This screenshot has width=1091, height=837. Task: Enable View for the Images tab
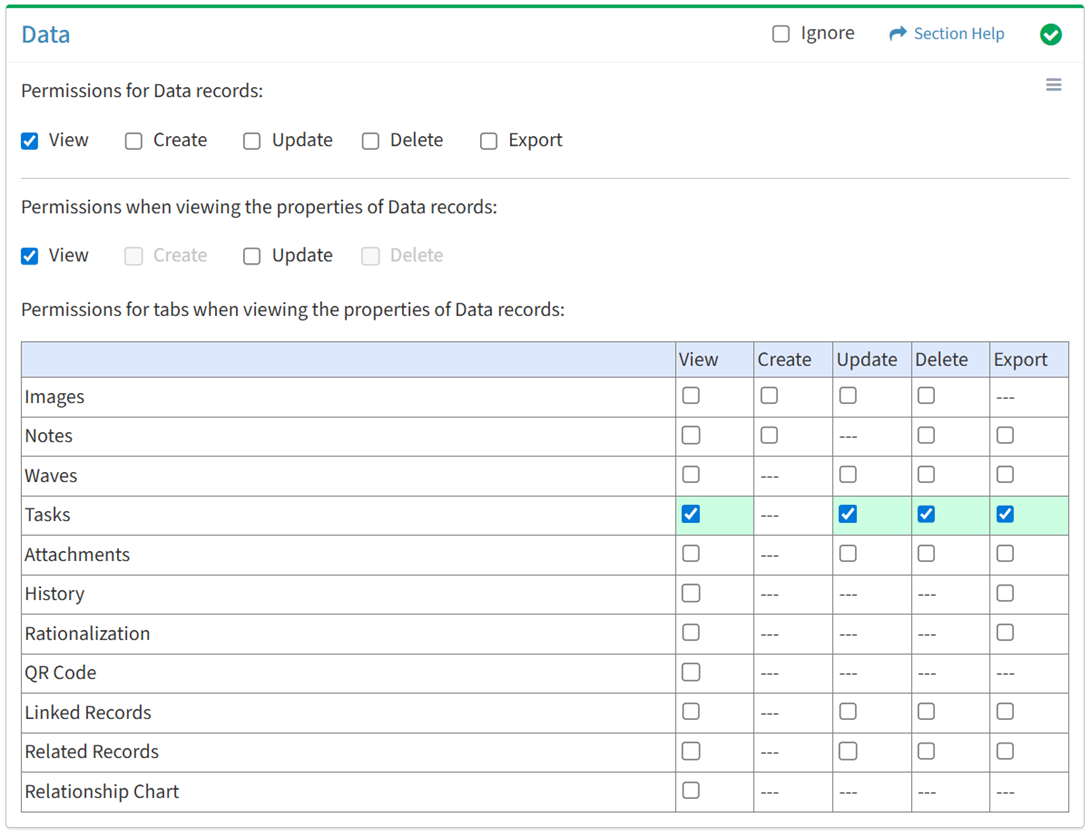tap(691, 396)
